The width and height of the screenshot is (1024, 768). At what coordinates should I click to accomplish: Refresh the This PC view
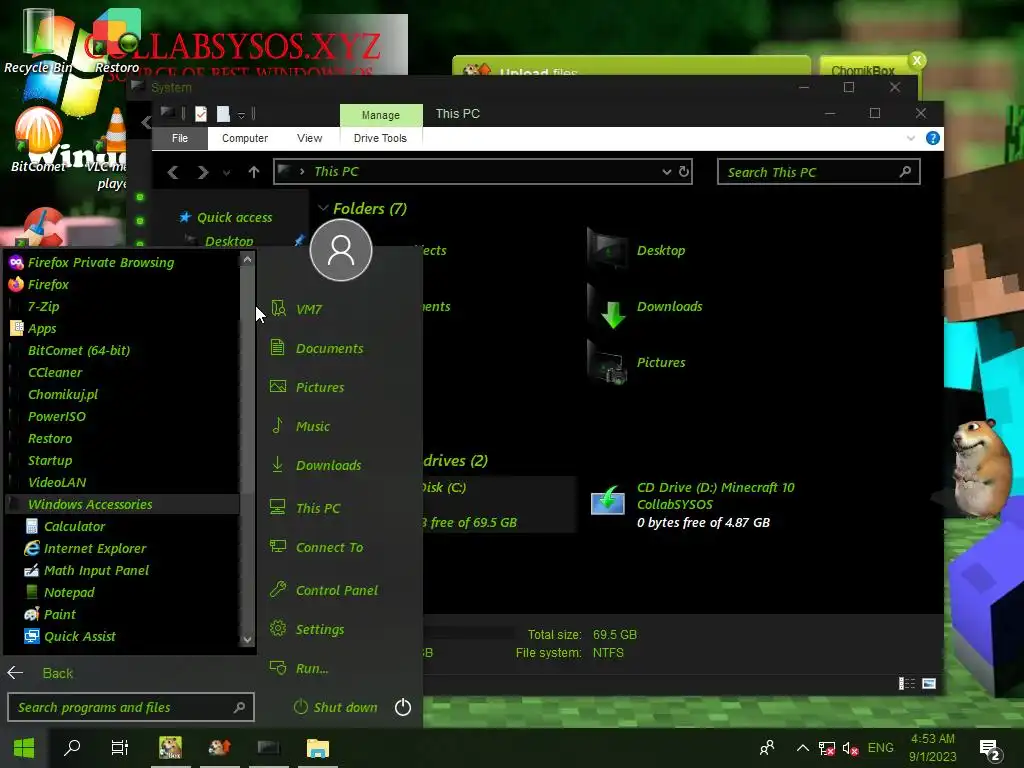point(684,172)
